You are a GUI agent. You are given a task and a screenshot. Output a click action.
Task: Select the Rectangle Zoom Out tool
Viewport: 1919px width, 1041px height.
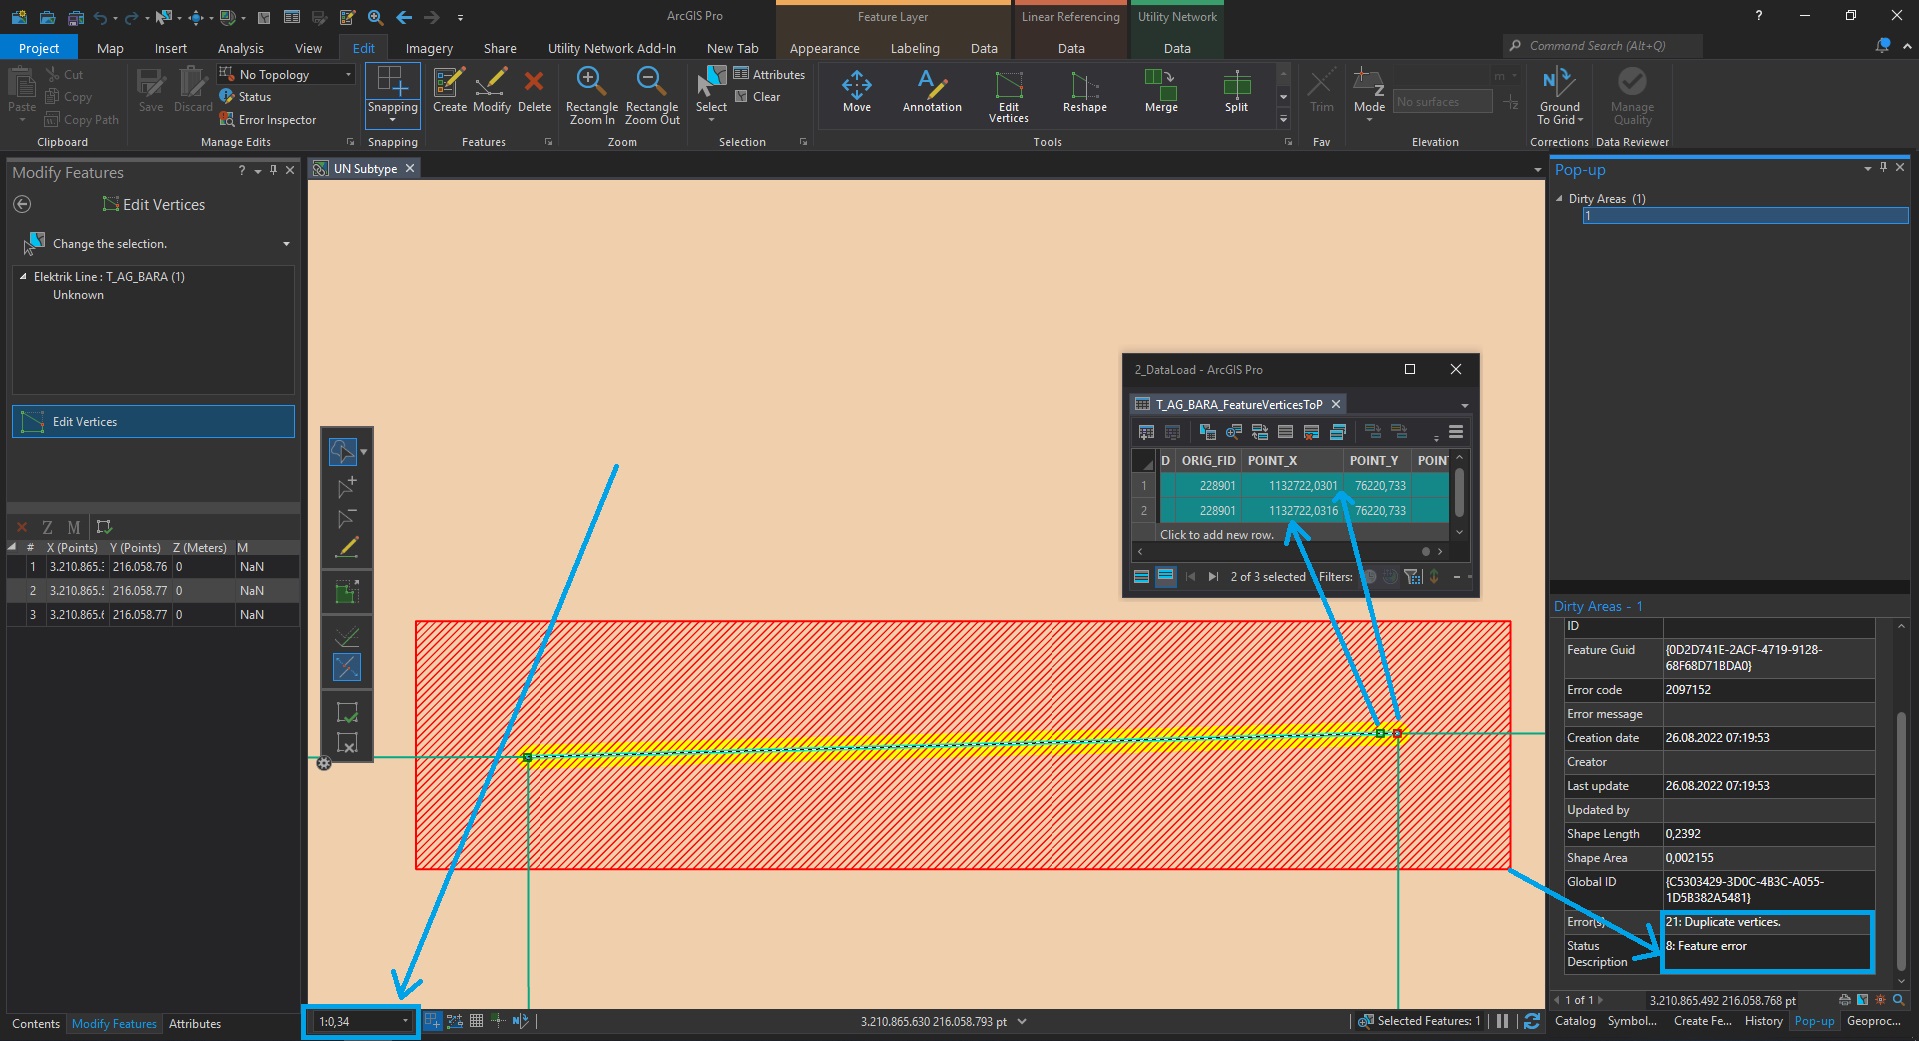coord(652,95)
